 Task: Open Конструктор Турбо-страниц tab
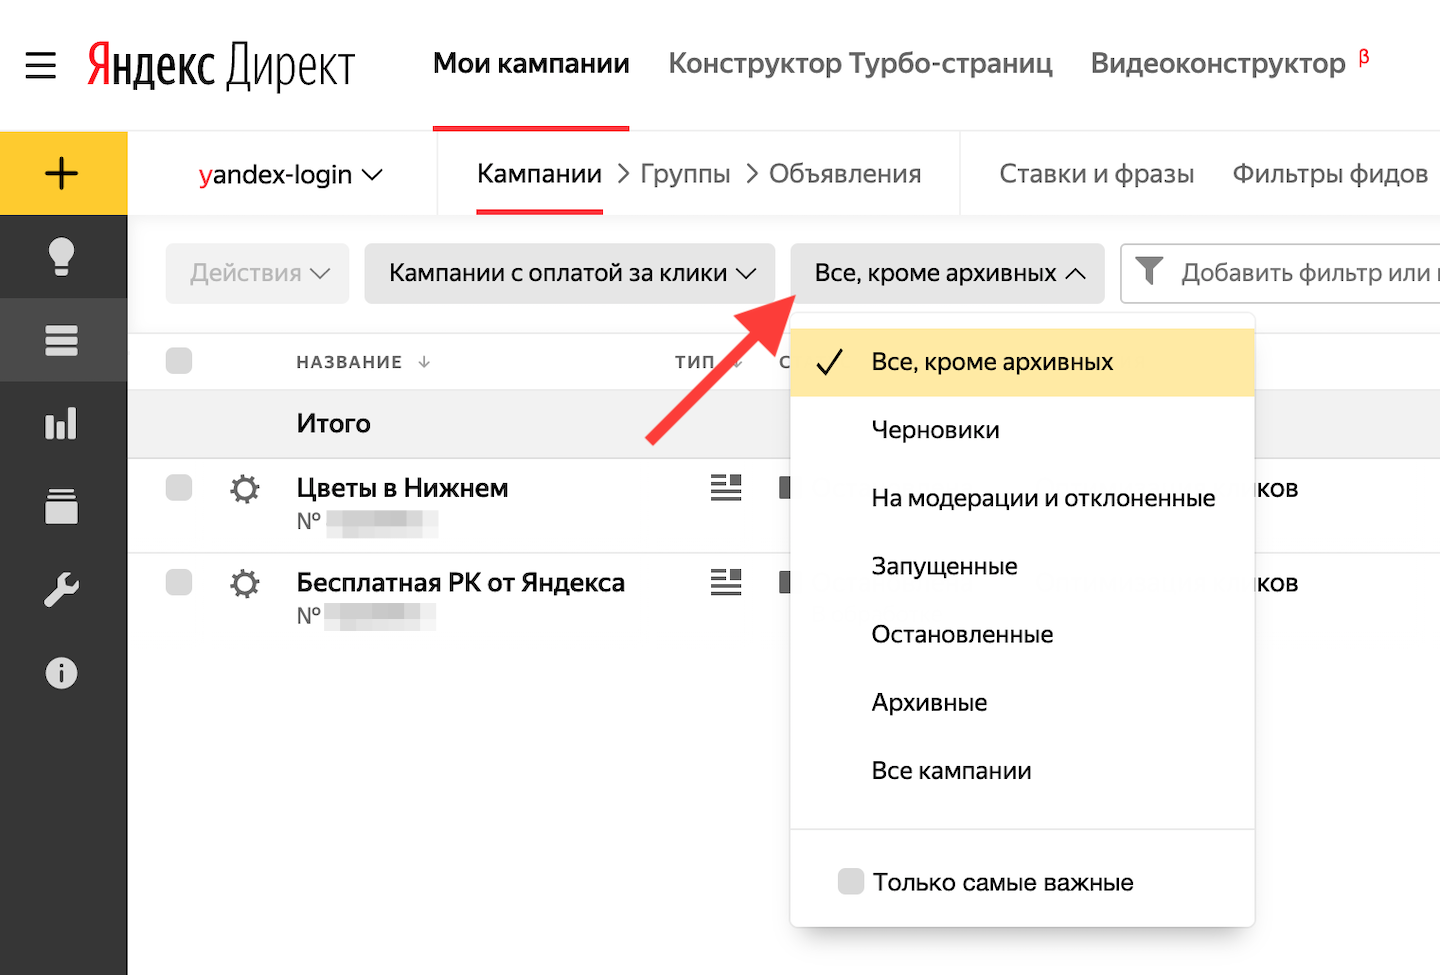(x=860, y=64)
